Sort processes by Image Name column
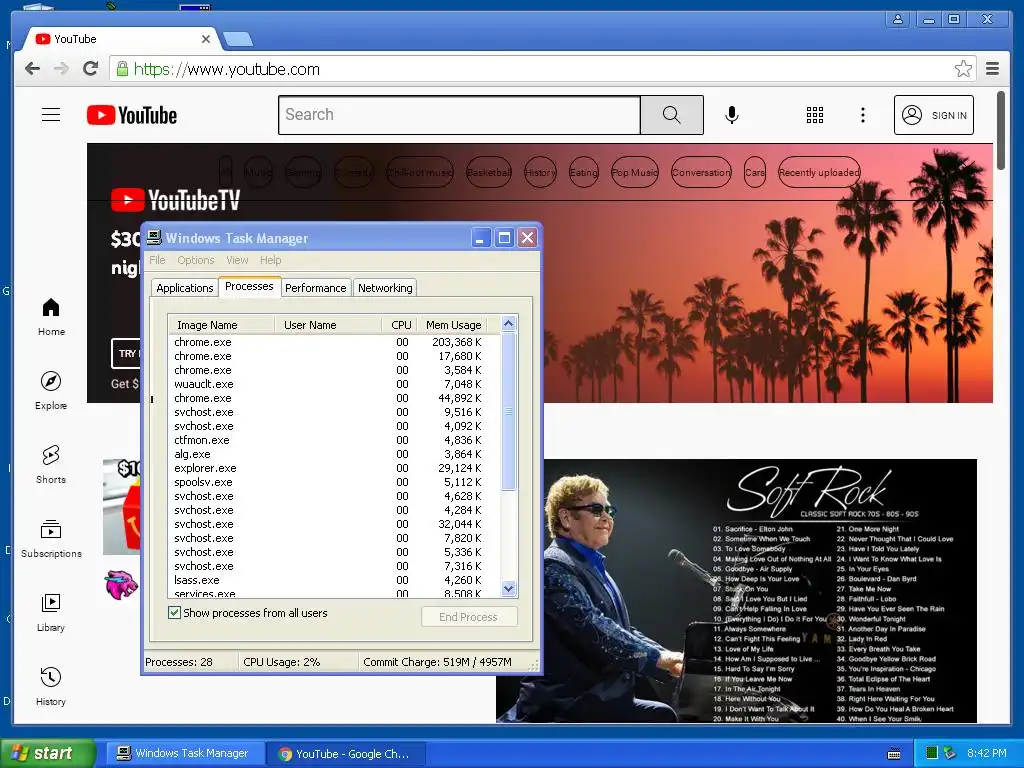1024x768 pixels. click(x=221, y=325)
